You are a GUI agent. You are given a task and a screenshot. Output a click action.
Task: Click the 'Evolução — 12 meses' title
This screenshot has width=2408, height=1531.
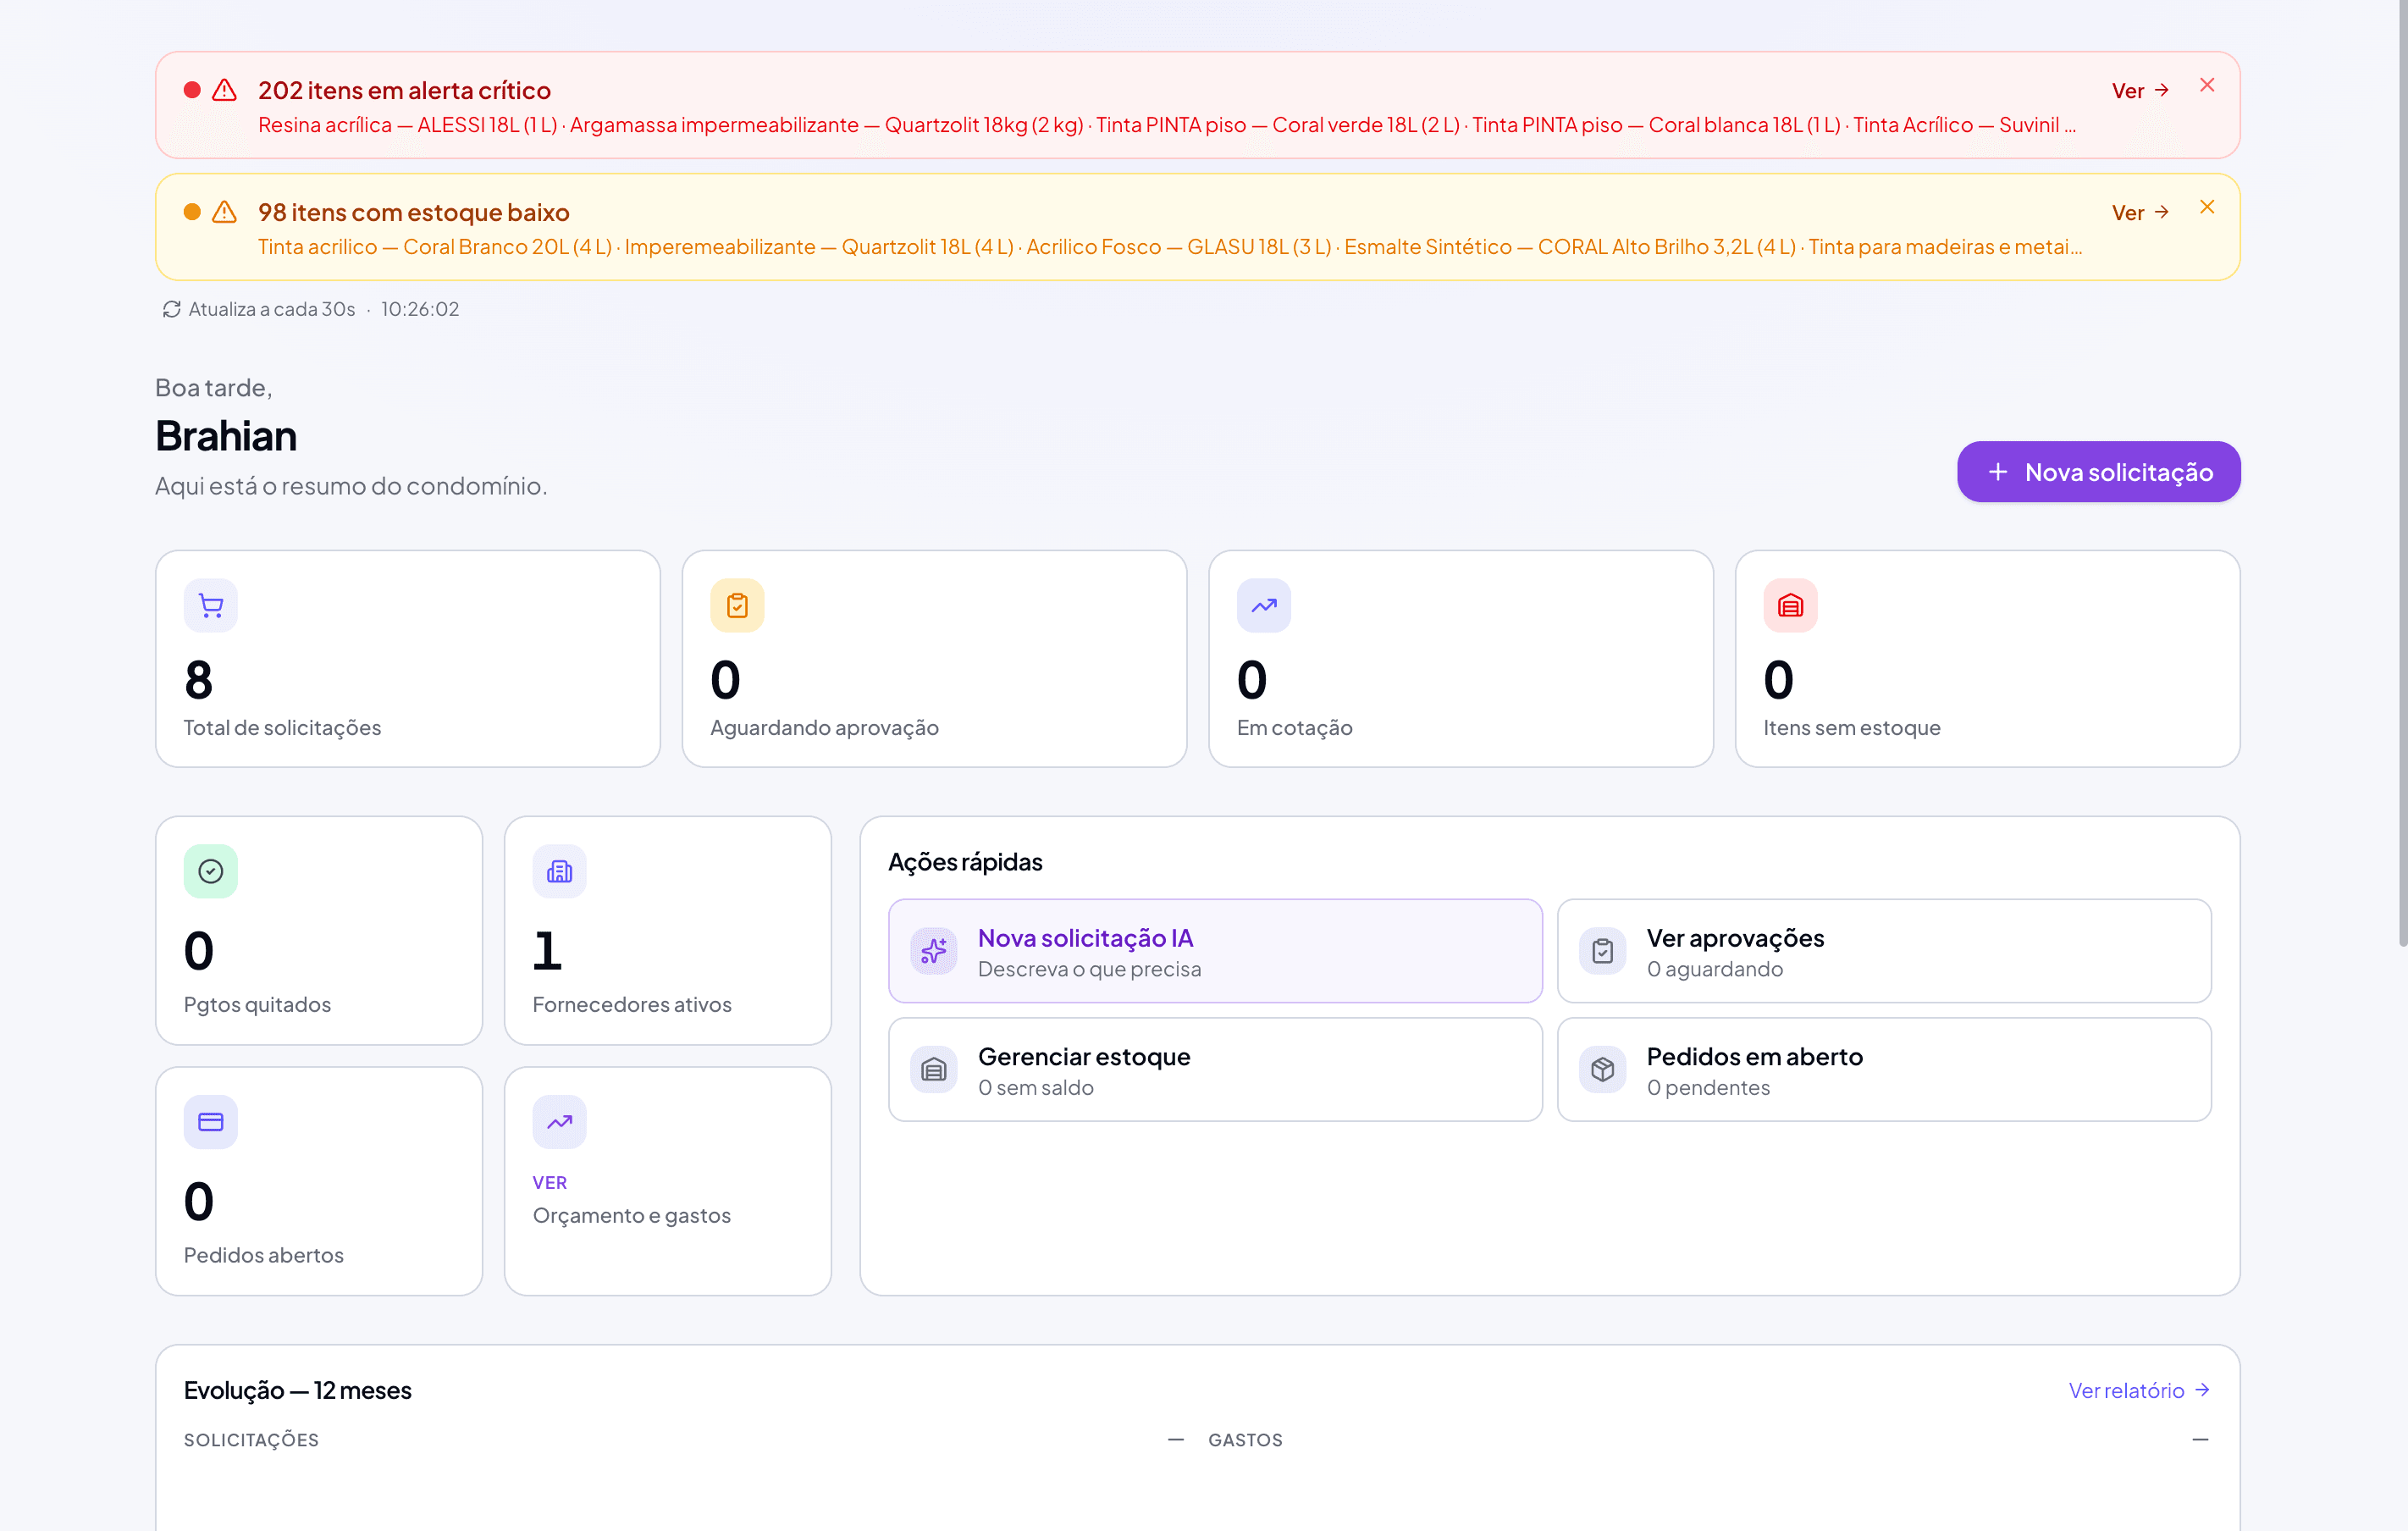tap(298, 1391)
